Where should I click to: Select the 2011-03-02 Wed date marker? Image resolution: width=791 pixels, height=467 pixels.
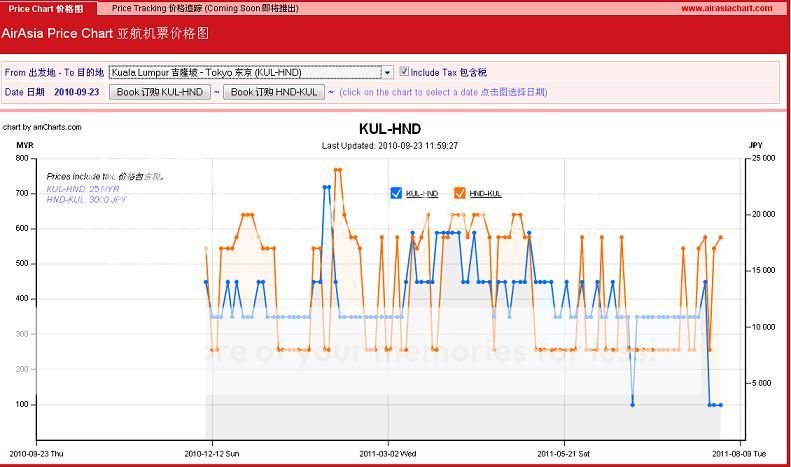tap(388, 452)
